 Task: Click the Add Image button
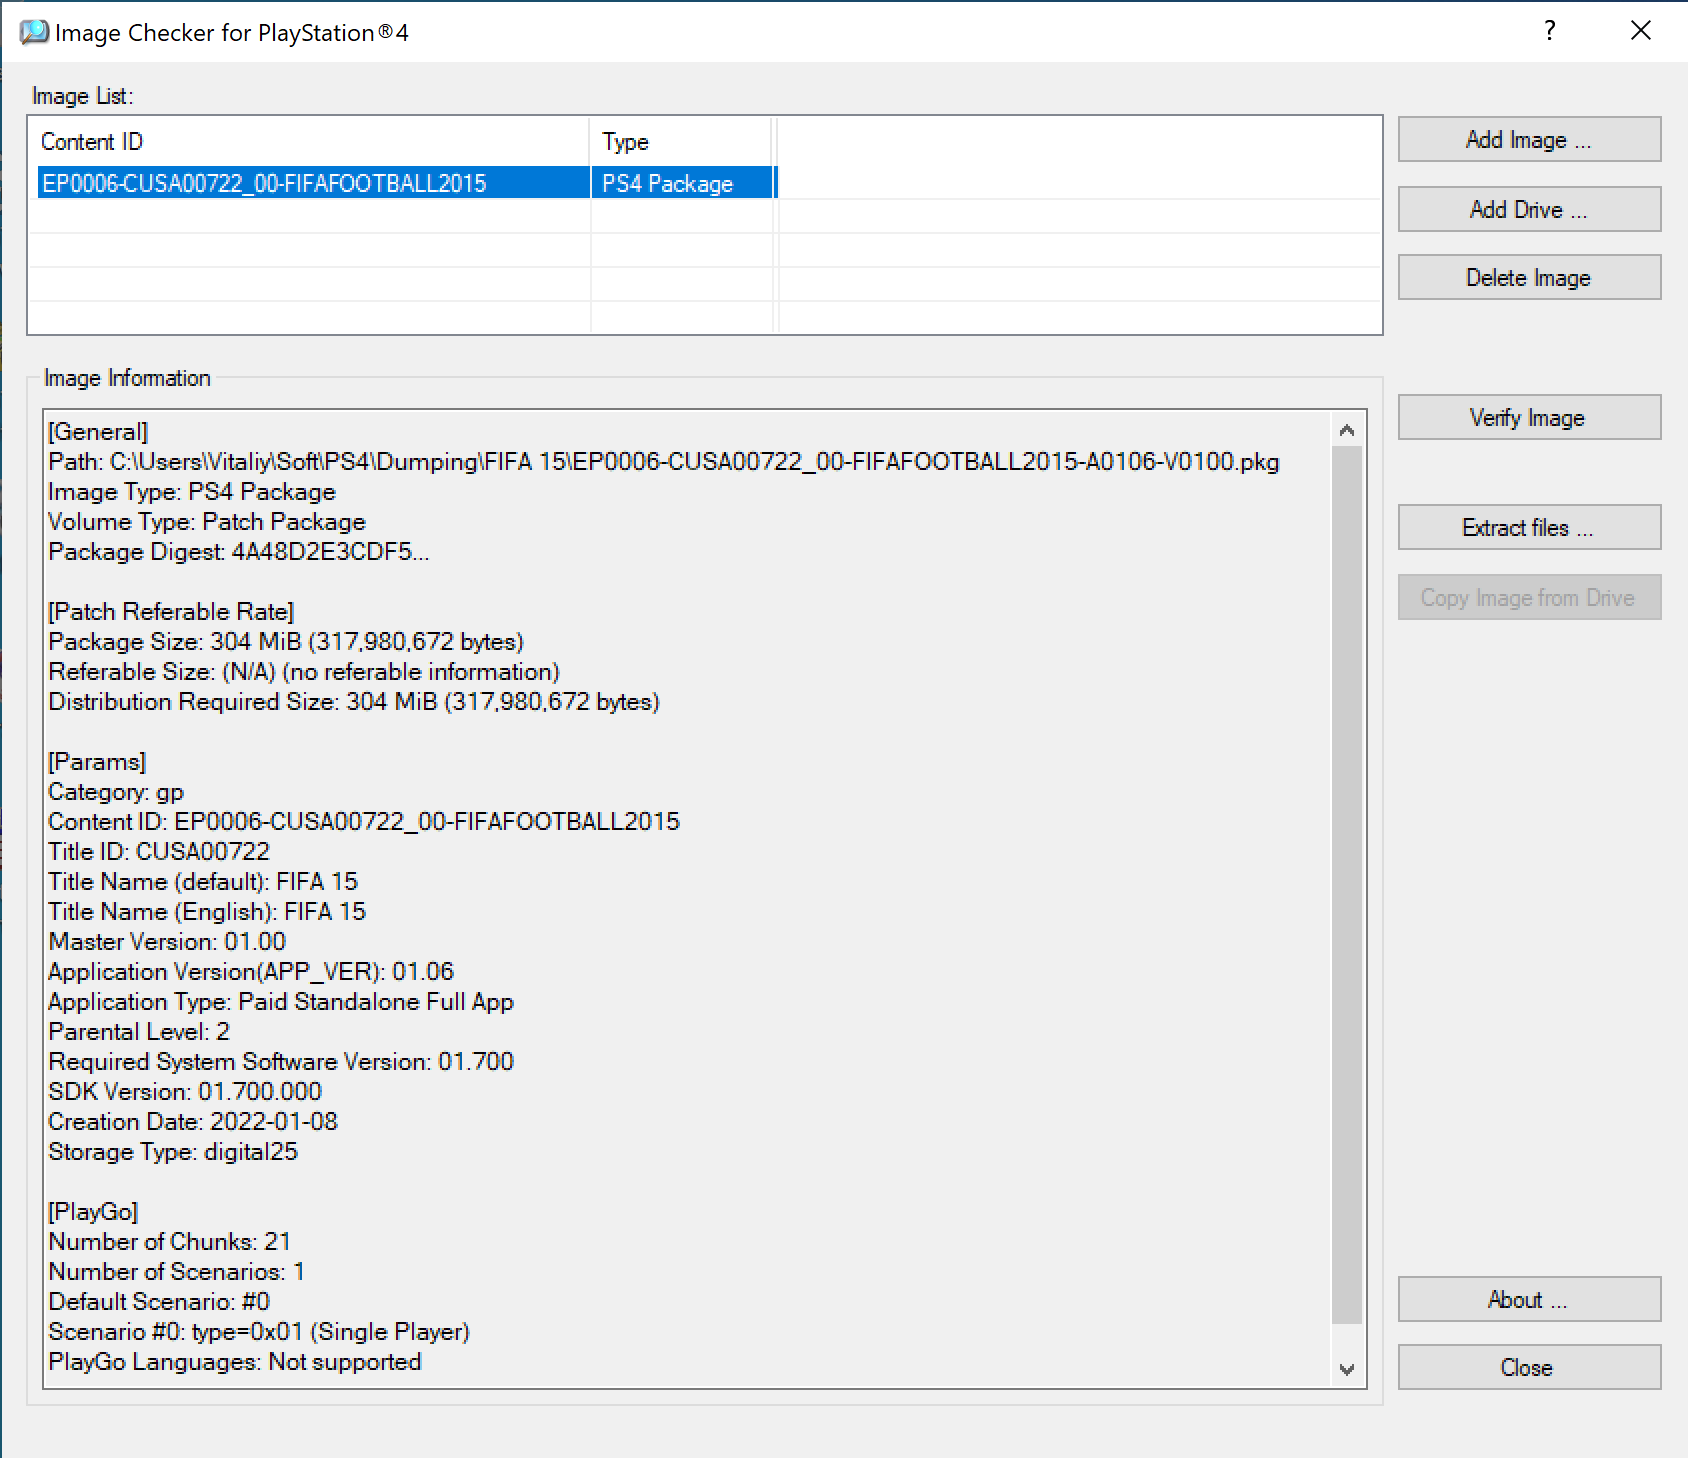coord(1529,140)
